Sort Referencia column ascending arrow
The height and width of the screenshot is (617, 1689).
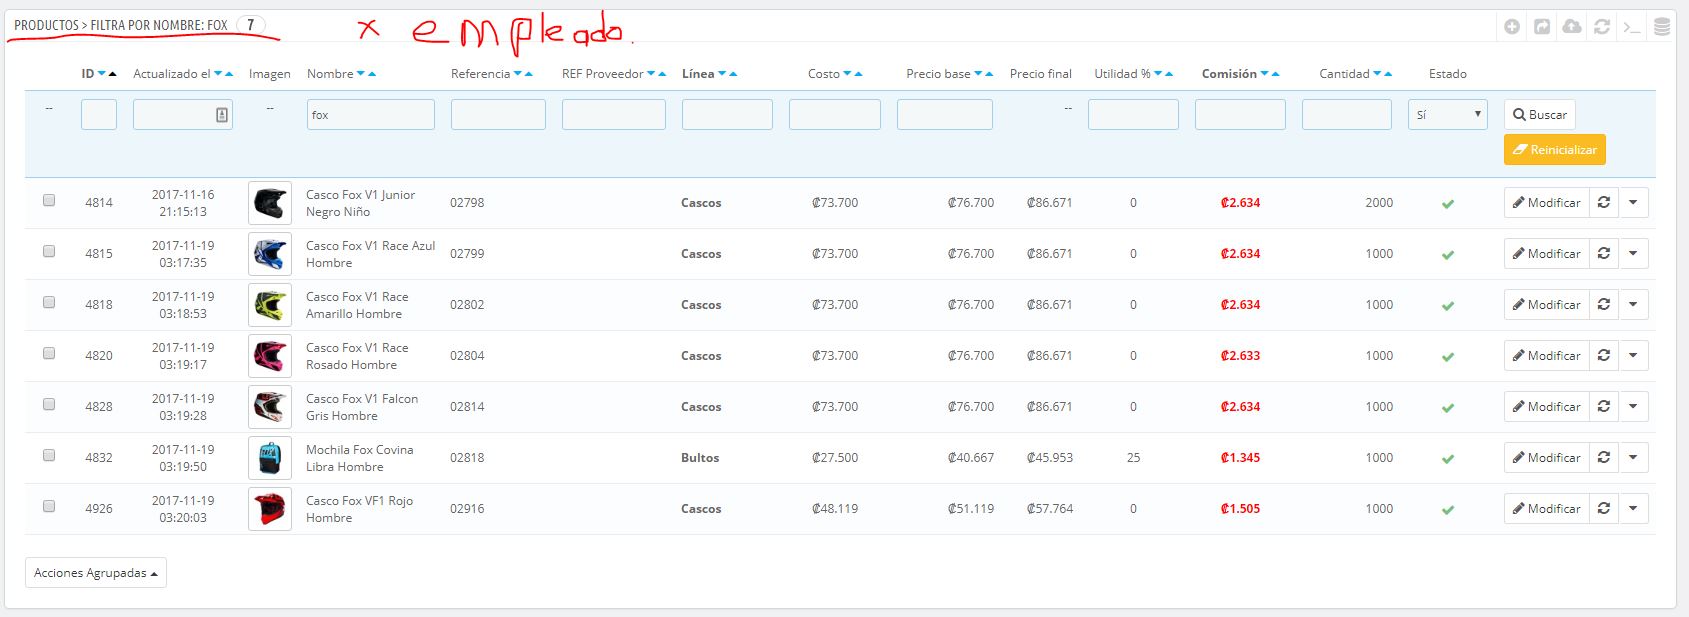click(x=528, y=74)
